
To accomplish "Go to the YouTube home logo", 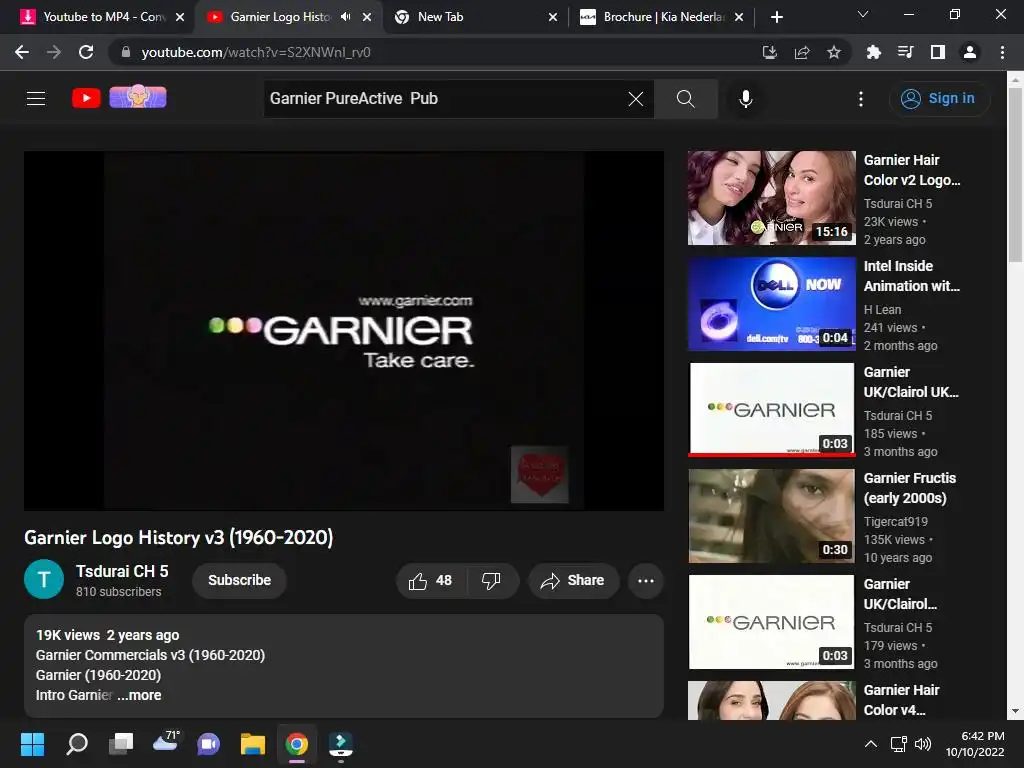I will (x=86, y=98).
